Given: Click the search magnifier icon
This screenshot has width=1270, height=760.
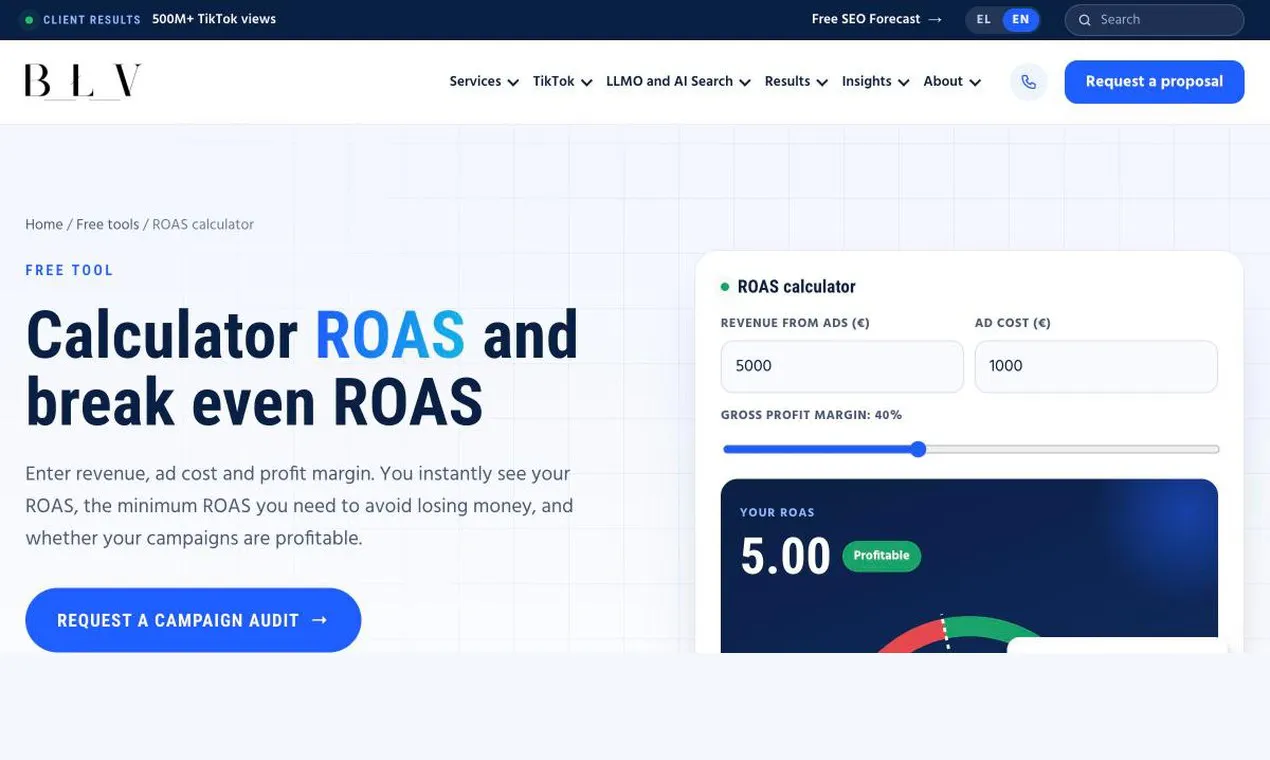Looking at the screenshot, I should pos(1084,20).
